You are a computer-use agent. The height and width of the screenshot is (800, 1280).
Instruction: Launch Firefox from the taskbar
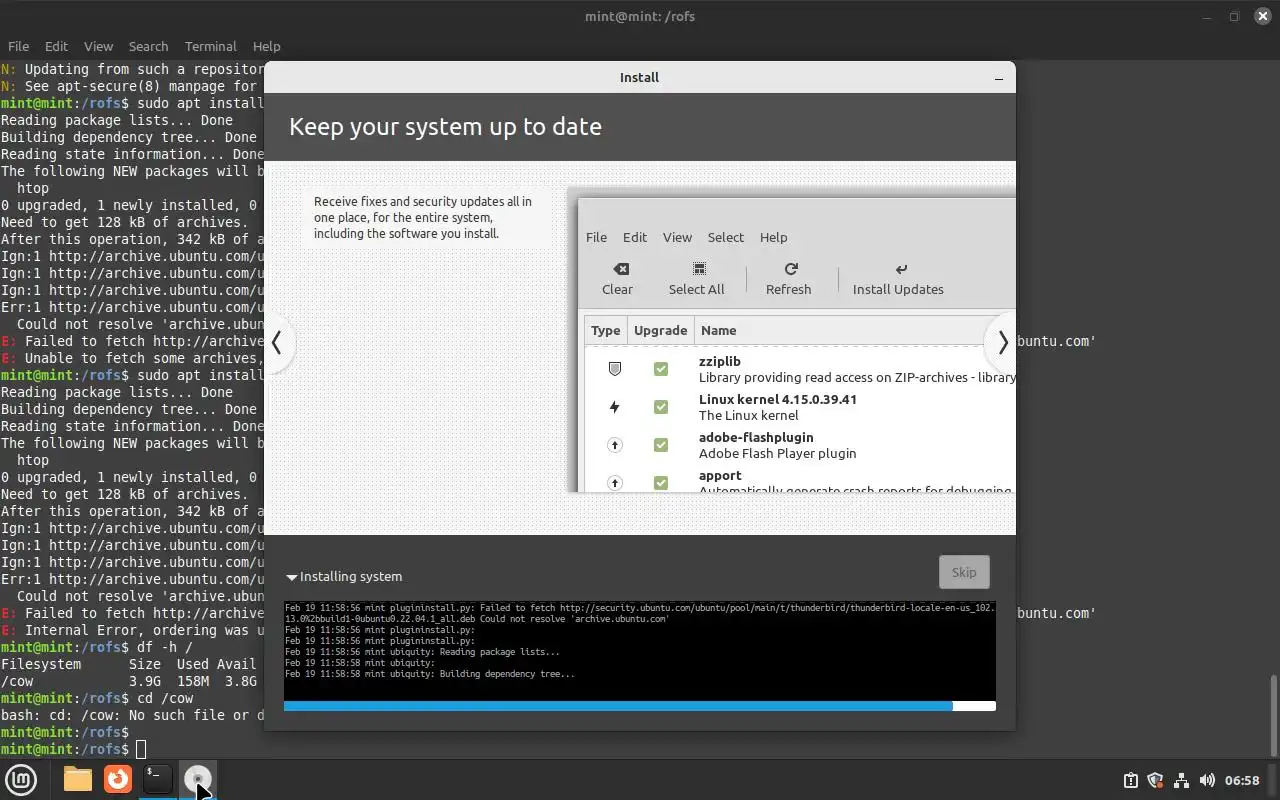118,779
